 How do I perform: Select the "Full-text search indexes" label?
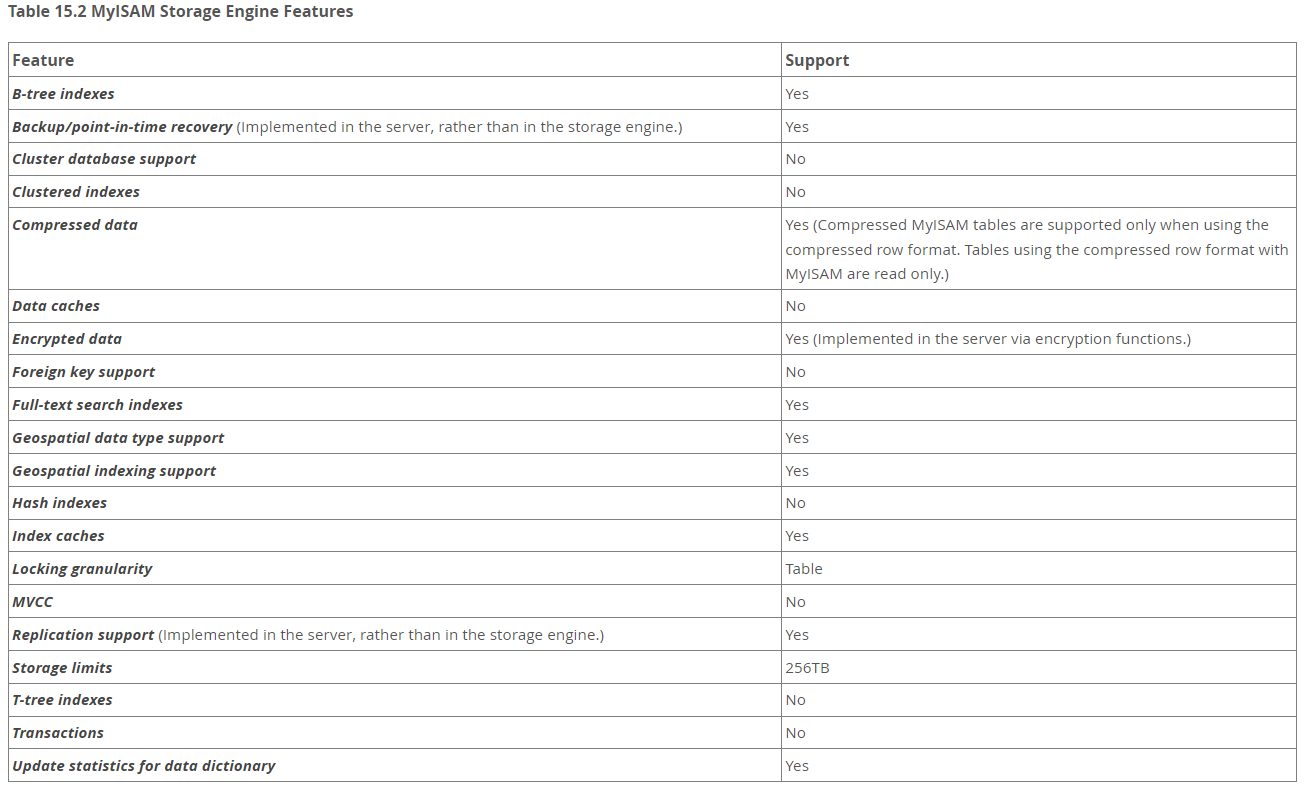97,405
